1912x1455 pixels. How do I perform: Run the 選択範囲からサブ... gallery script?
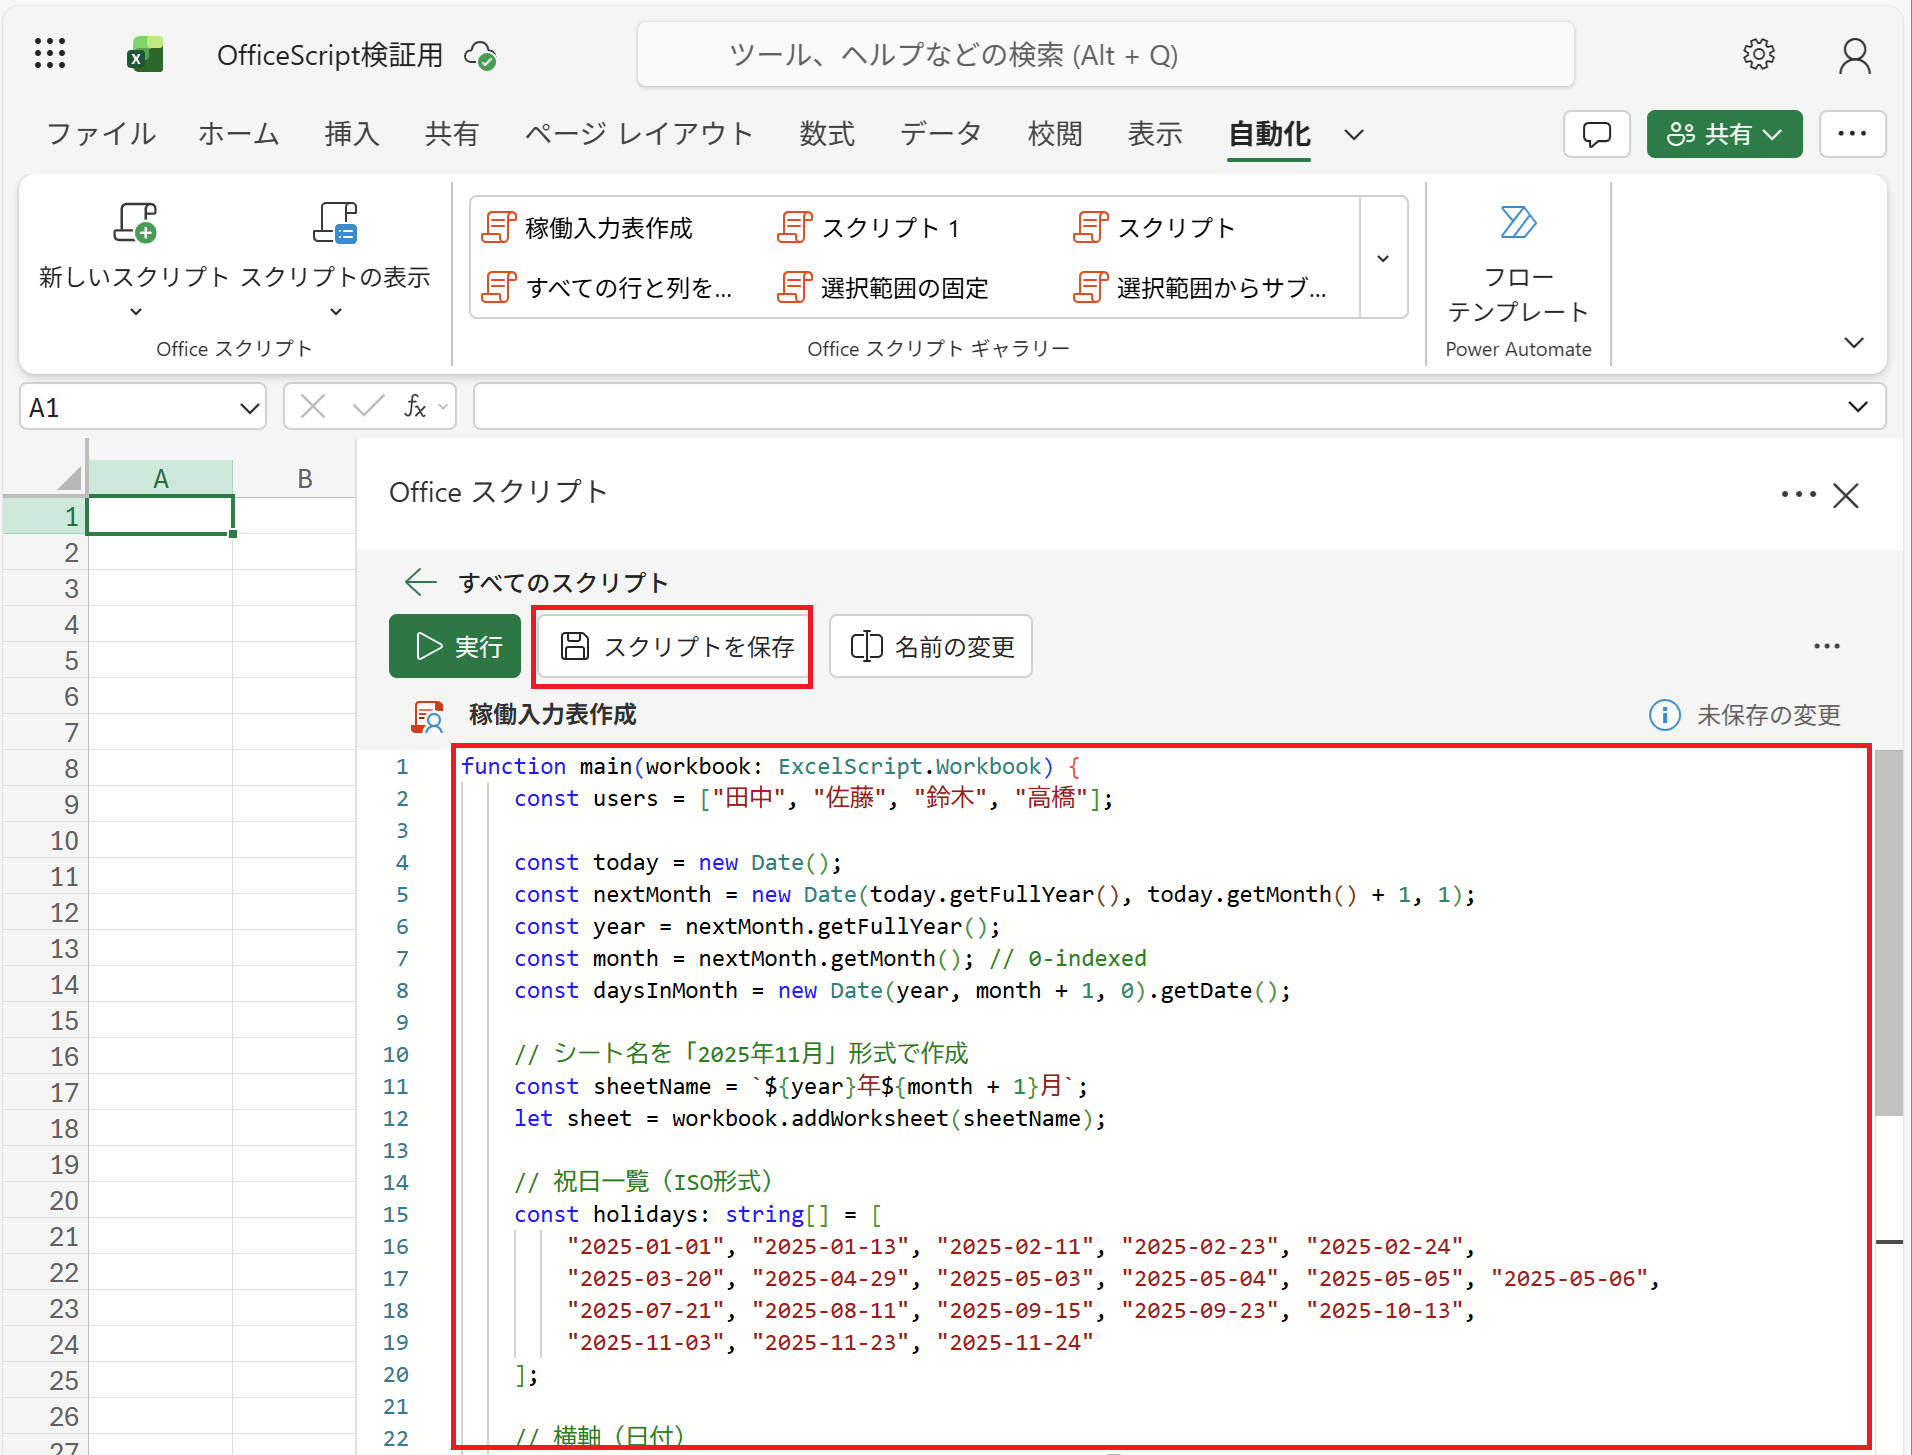[x=1200, y=288]
